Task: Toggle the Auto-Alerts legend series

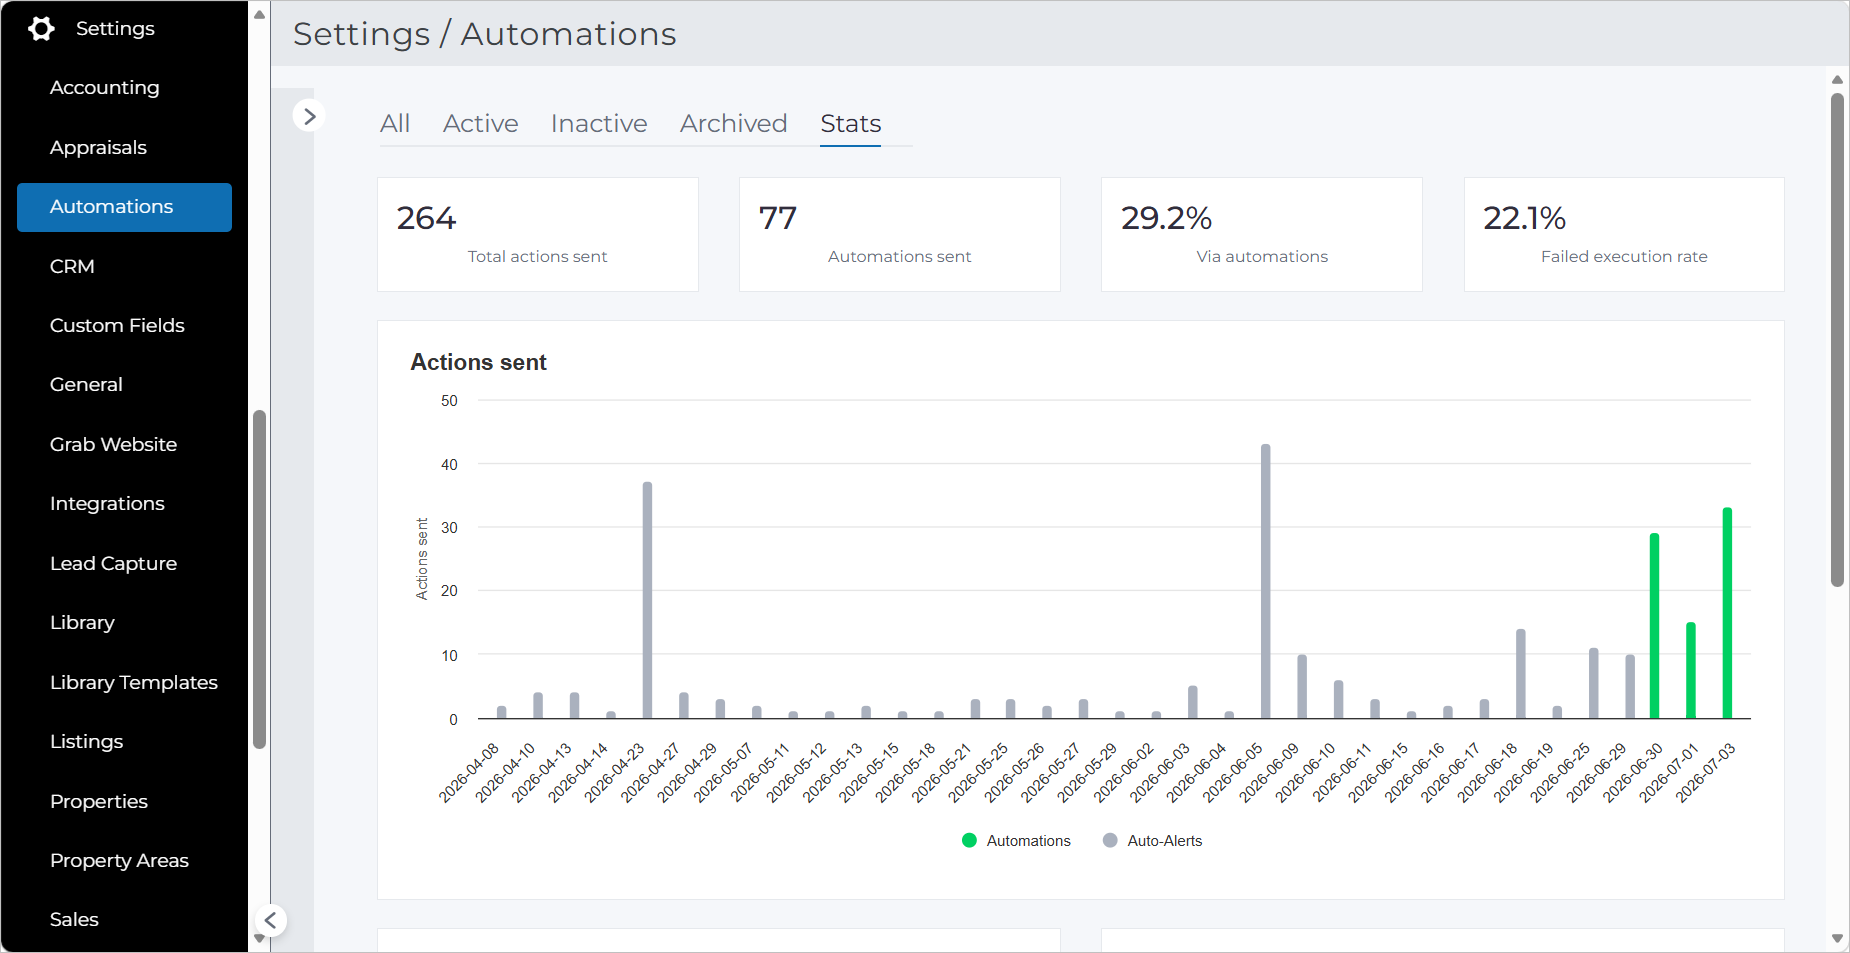Action: 1152,841
